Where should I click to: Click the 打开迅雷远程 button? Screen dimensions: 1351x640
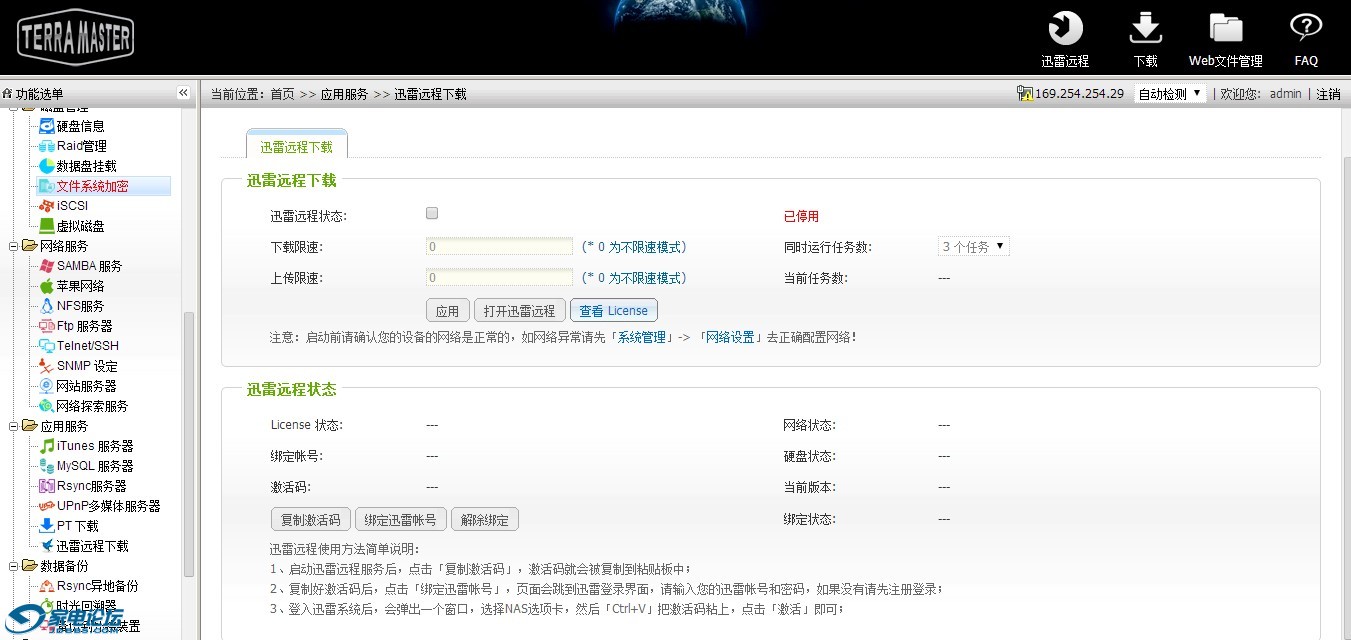(x=519, y=311)
